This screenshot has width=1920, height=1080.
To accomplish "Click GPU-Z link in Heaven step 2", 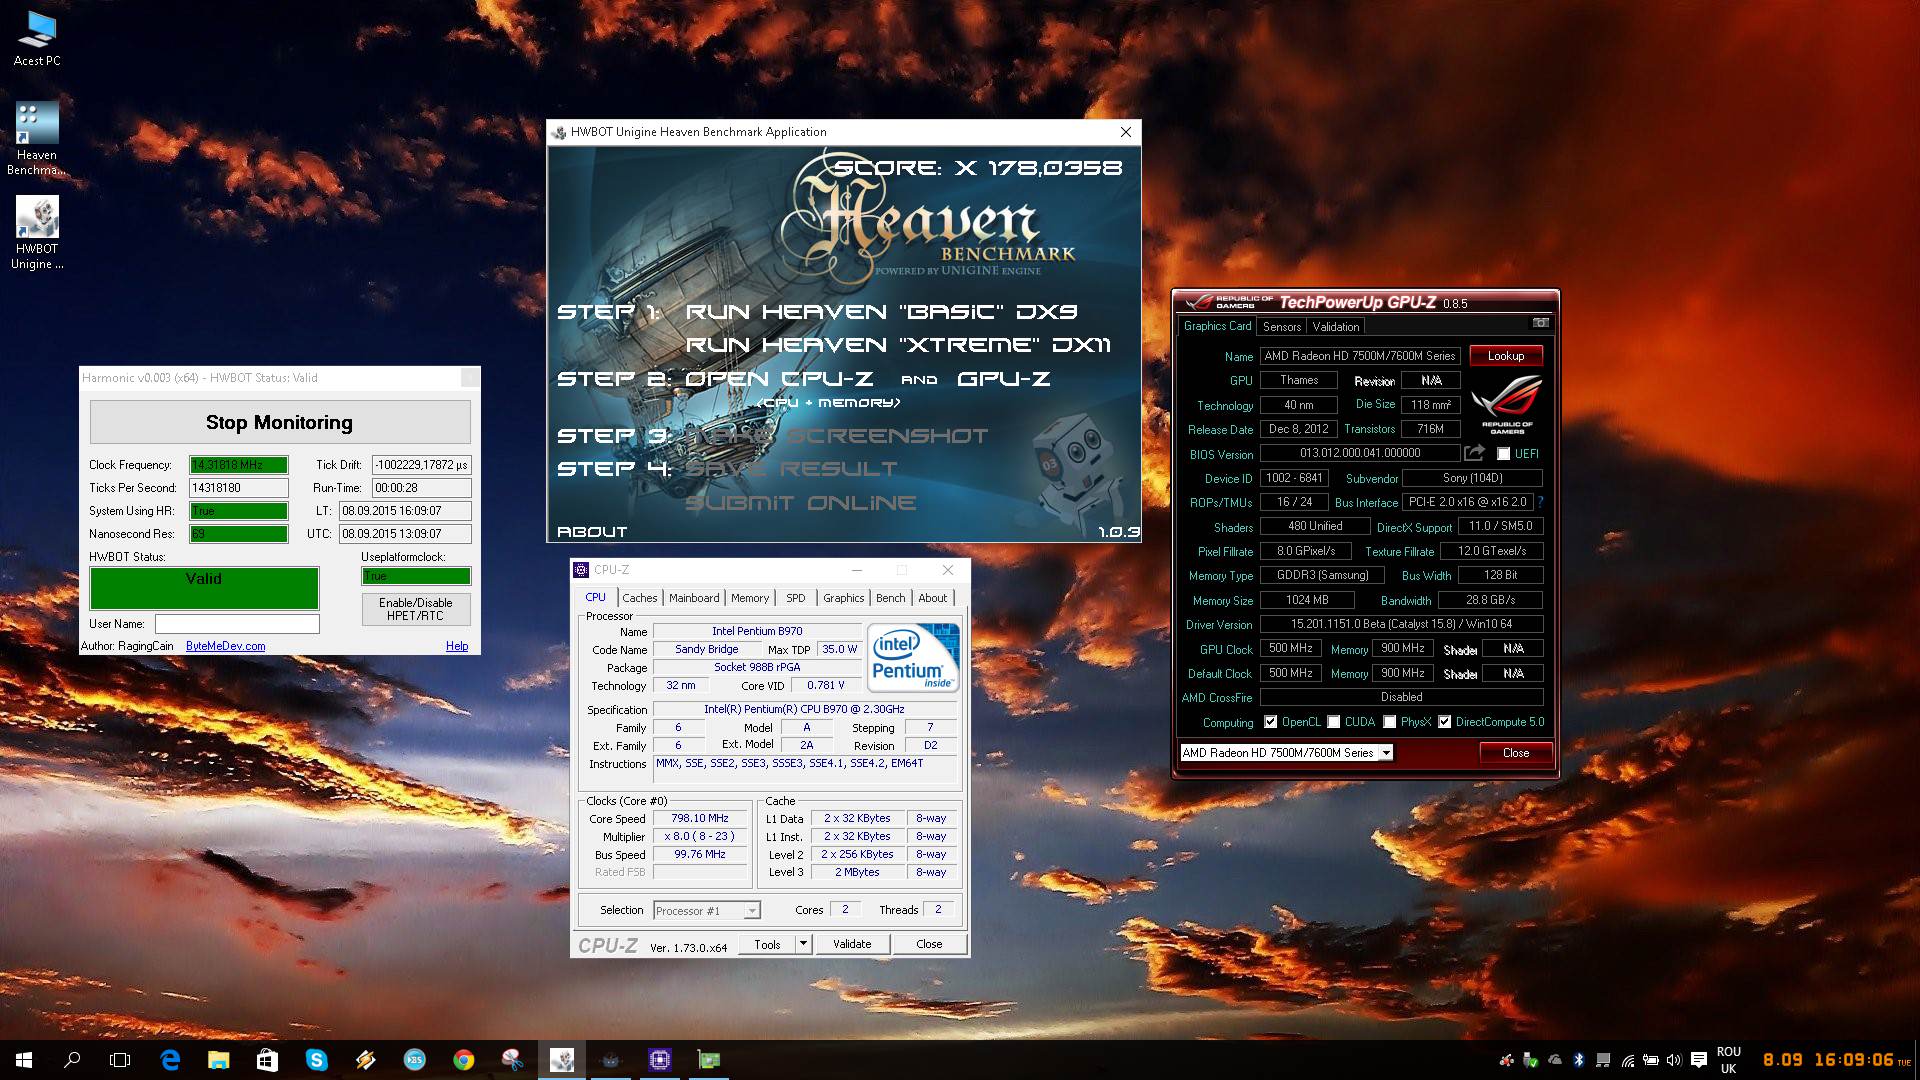I will [1004, 379].
